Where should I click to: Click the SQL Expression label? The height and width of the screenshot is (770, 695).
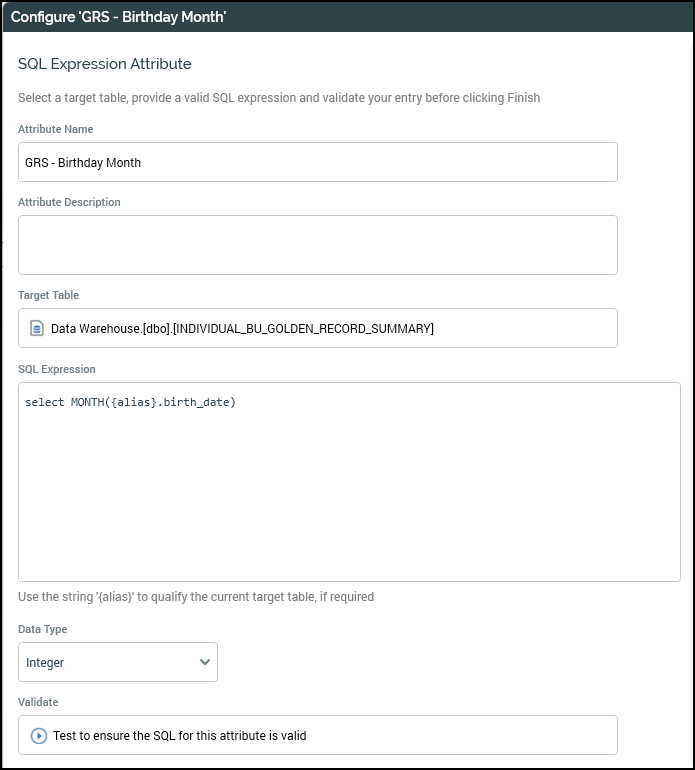(x=57, y=369)
